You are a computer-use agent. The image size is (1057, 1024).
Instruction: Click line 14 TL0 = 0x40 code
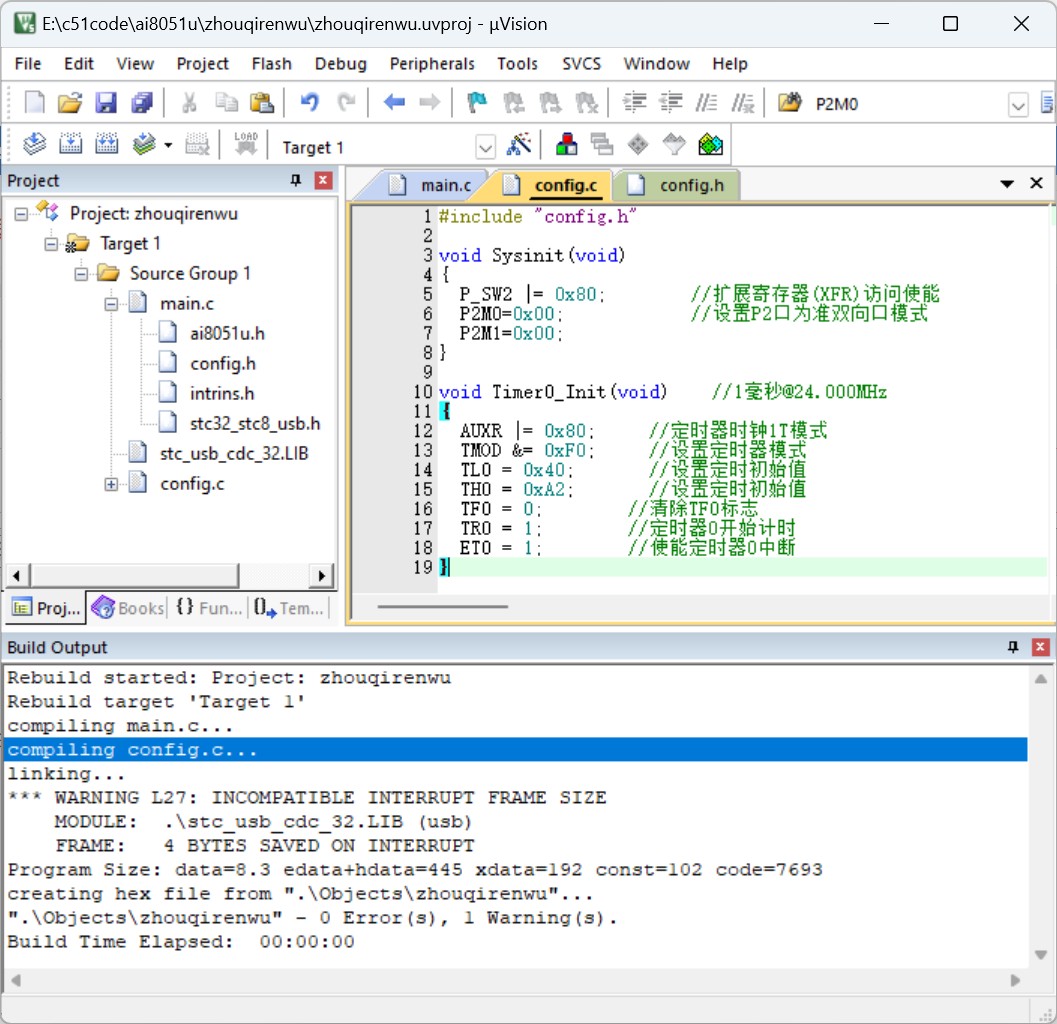pos(516,470)
